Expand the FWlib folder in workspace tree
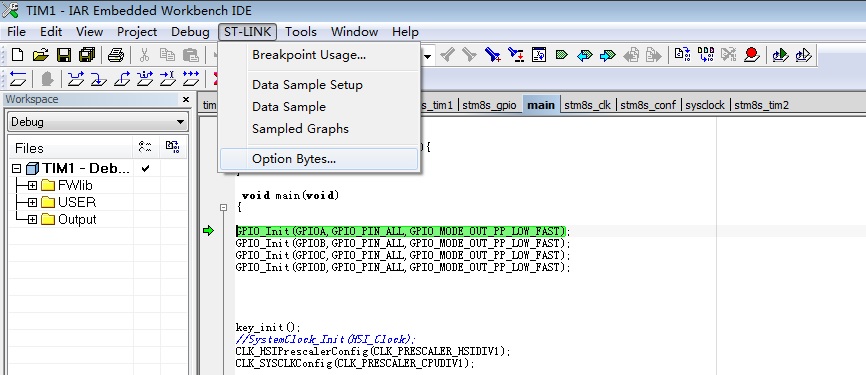866x375 pixels. pyautogui.click(x=33, y=186)
